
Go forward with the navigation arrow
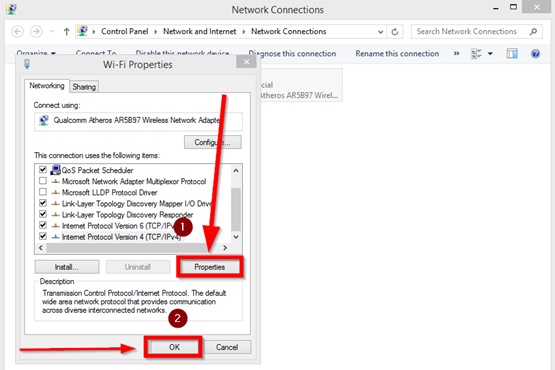tap(36, 32)
